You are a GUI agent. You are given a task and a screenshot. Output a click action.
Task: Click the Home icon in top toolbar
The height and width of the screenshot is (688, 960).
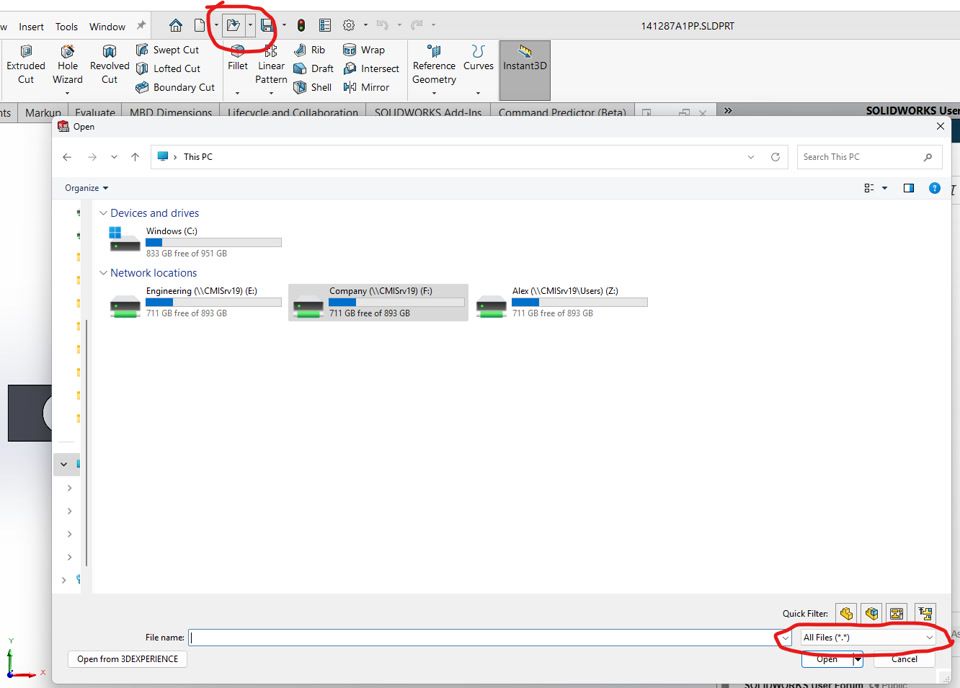[176, 25]
